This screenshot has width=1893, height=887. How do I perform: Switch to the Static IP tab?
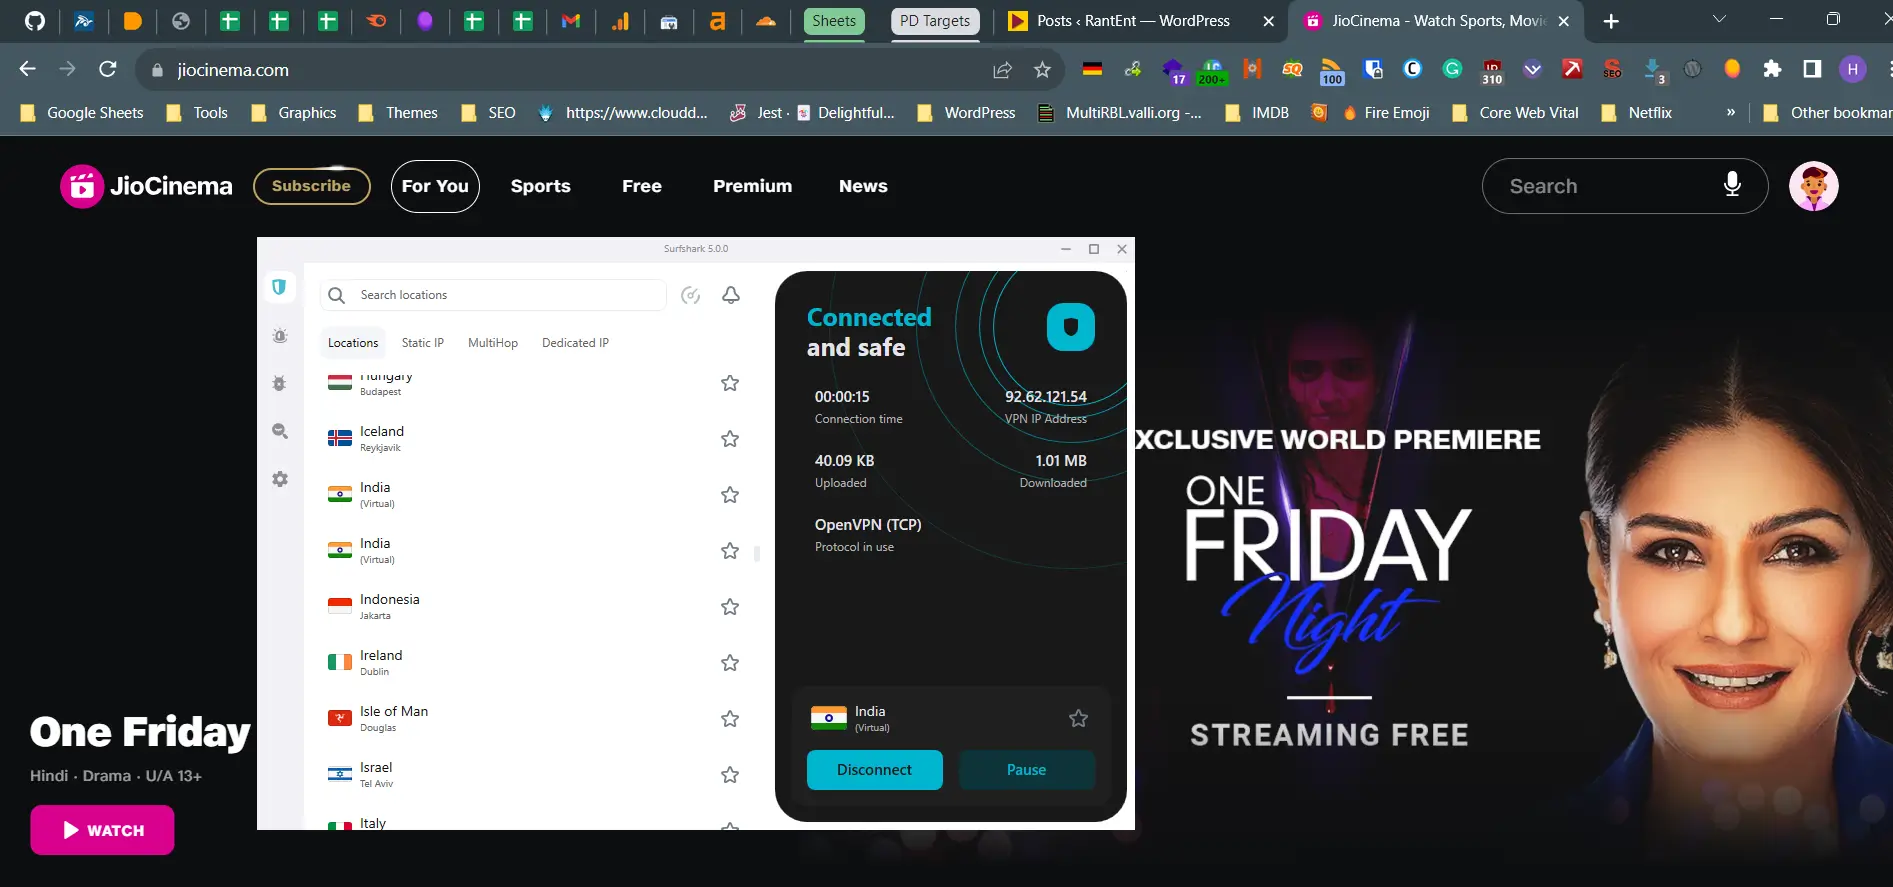(423, 343)
